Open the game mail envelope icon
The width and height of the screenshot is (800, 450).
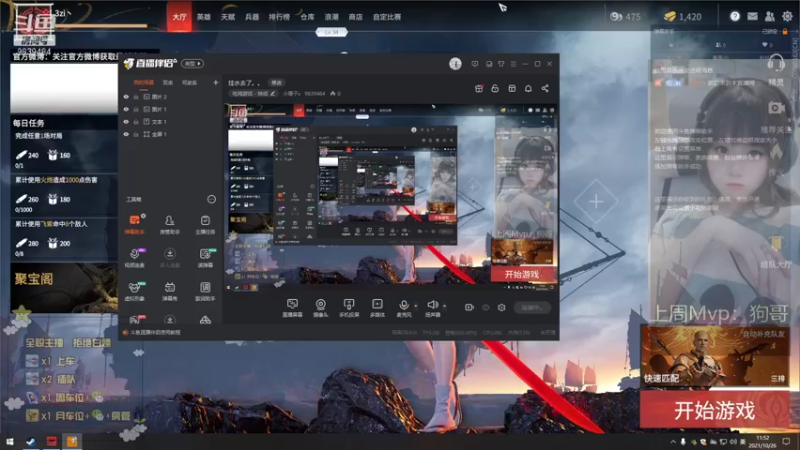click(752, 16)
